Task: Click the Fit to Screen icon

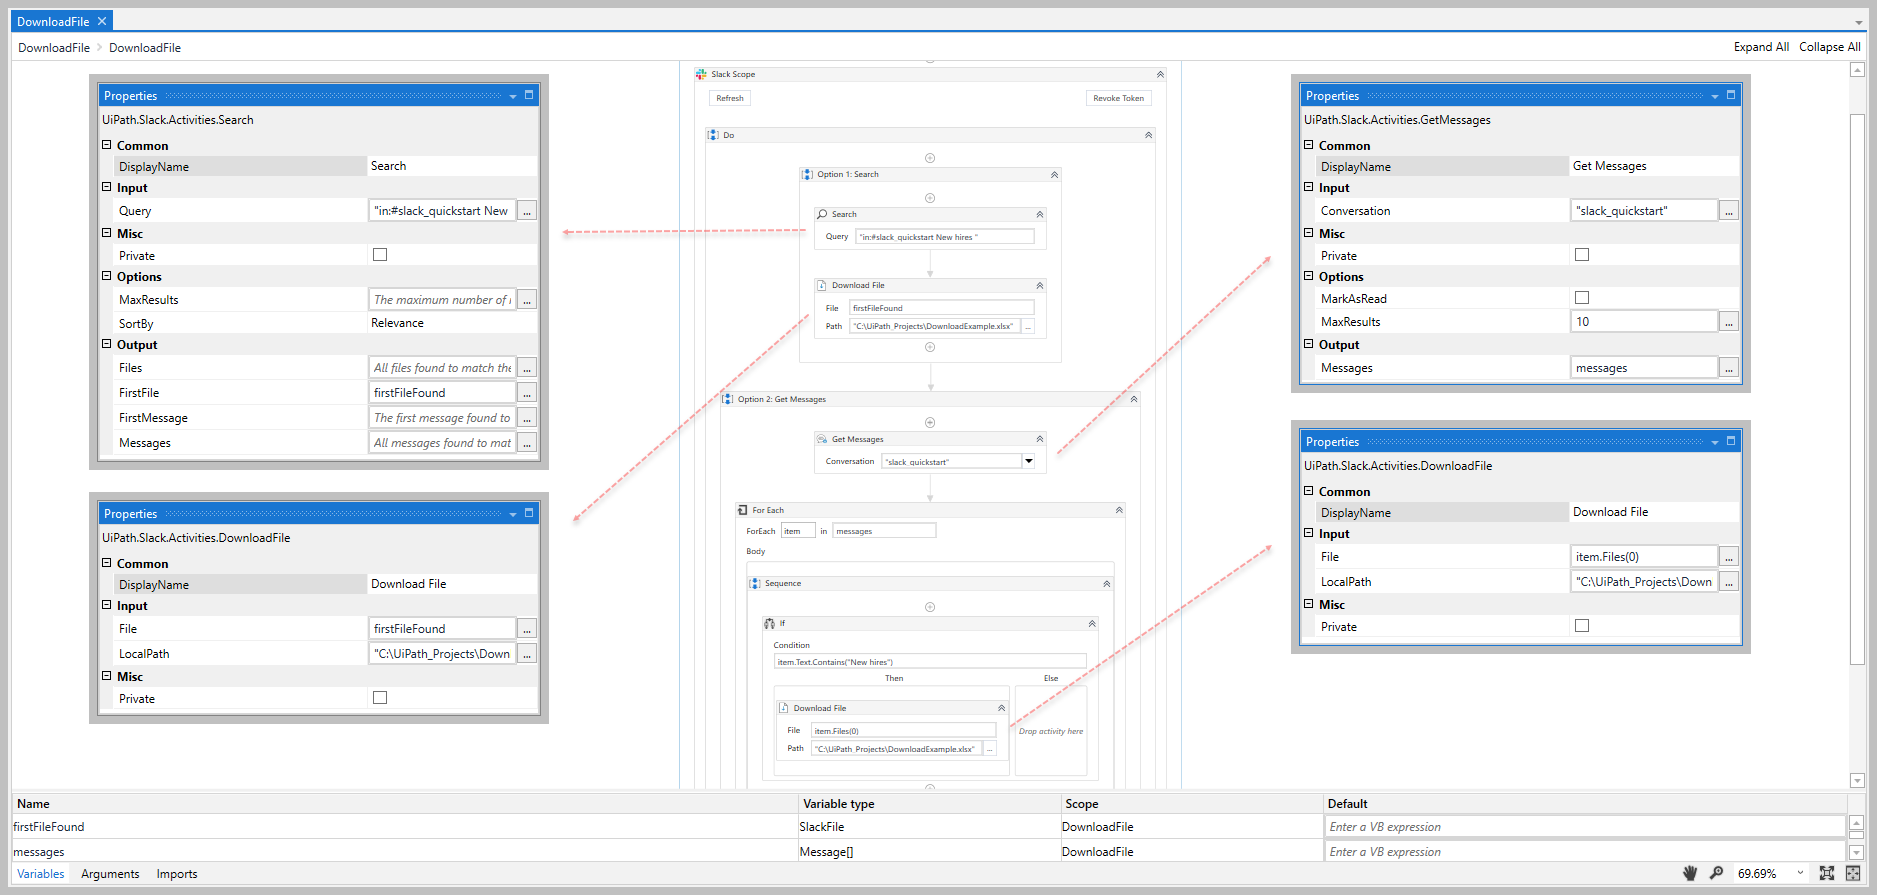Action: tap(1827, 873)
